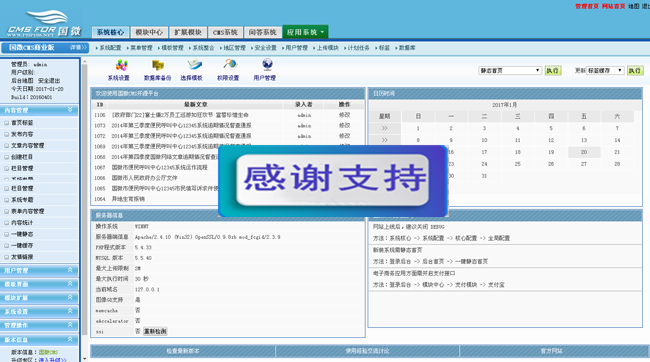Screen dimensions: 650x362
Task: Open the 选择模板 shortcut icon
Action: [192, 70]
